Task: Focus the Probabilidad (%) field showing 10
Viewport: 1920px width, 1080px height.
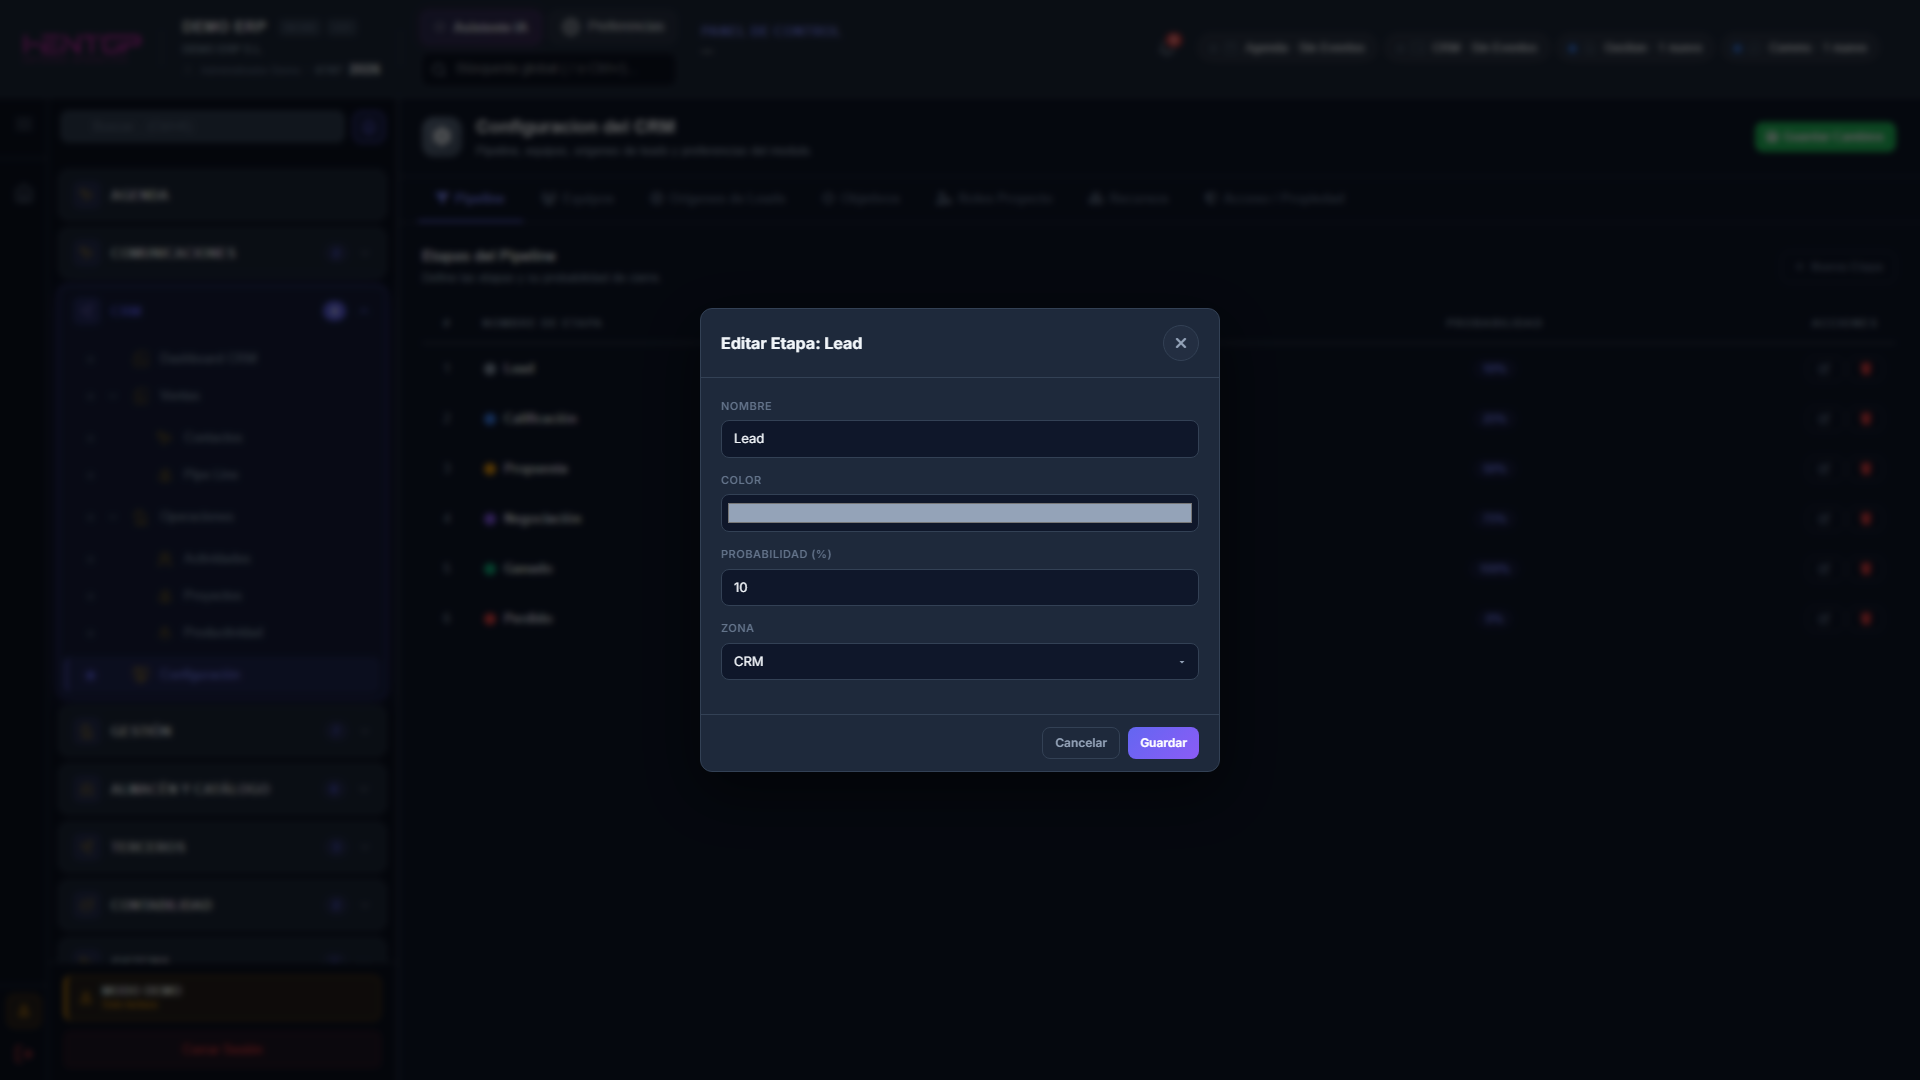Action: coord(959,587)
